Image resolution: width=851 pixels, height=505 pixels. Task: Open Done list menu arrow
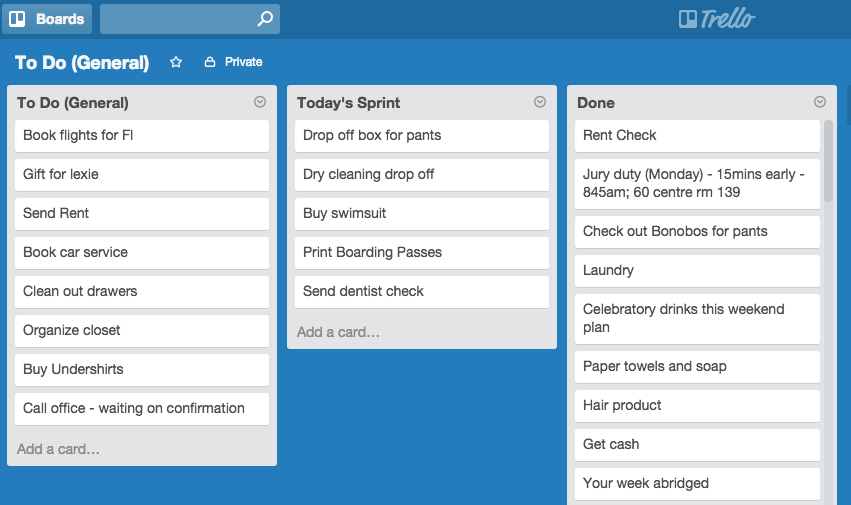[820, 102]
